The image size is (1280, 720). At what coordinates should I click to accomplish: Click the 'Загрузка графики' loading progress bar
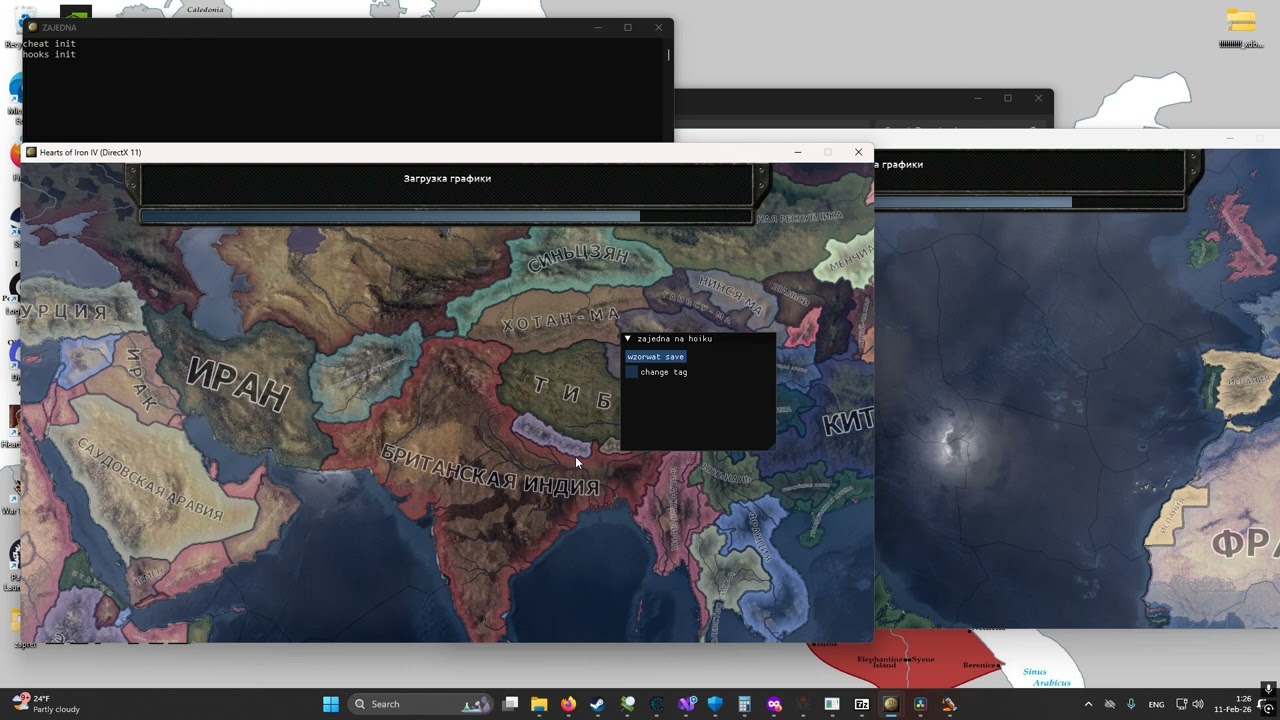click(x=446, y=216)
